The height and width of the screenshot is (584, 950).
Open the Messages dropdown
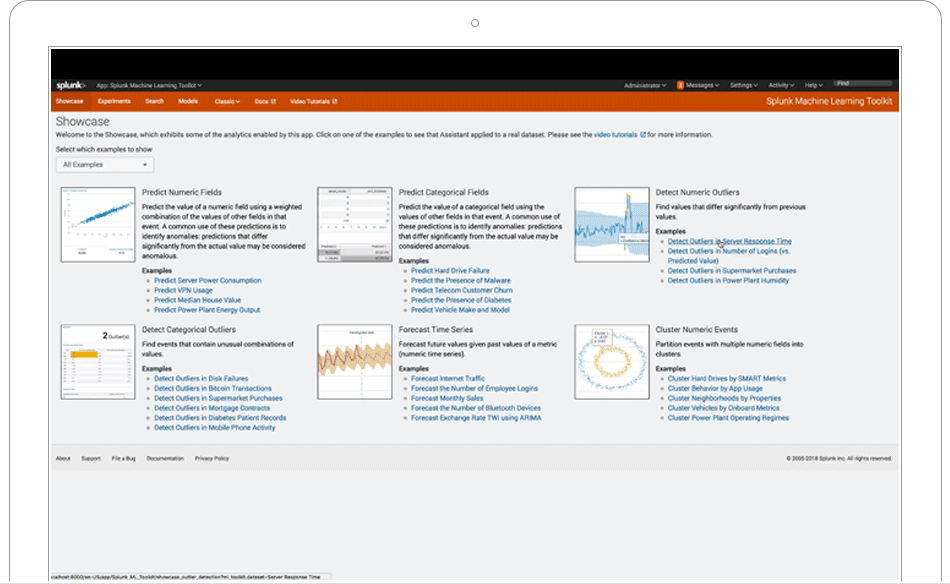(702, 85)
